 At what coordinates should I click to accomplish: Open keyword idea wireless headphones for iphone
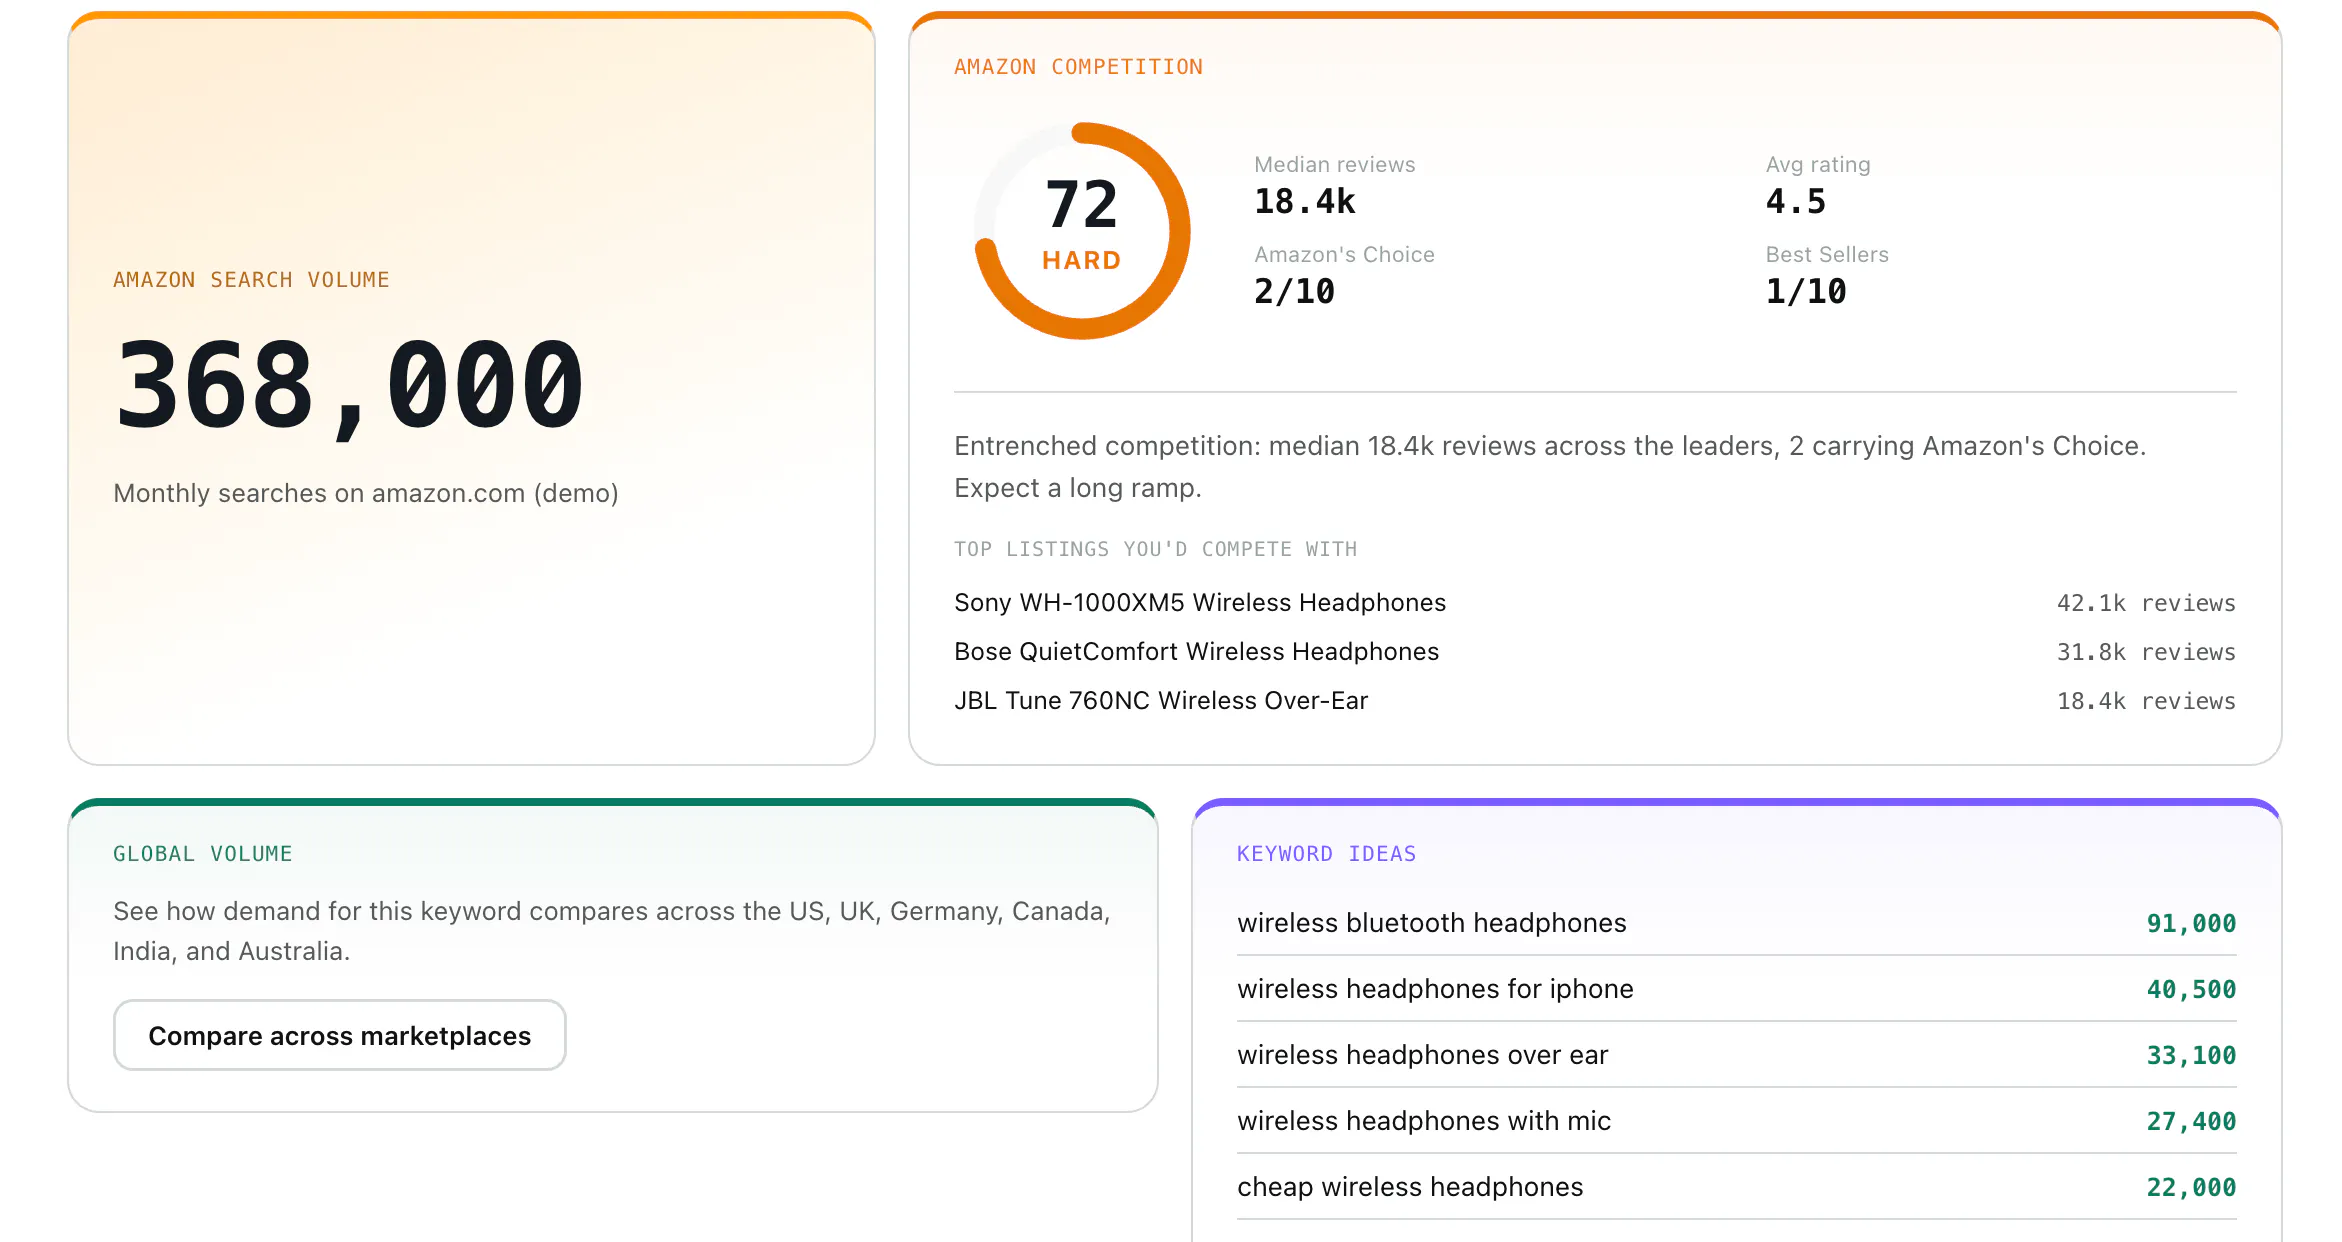pos(1736,989)
